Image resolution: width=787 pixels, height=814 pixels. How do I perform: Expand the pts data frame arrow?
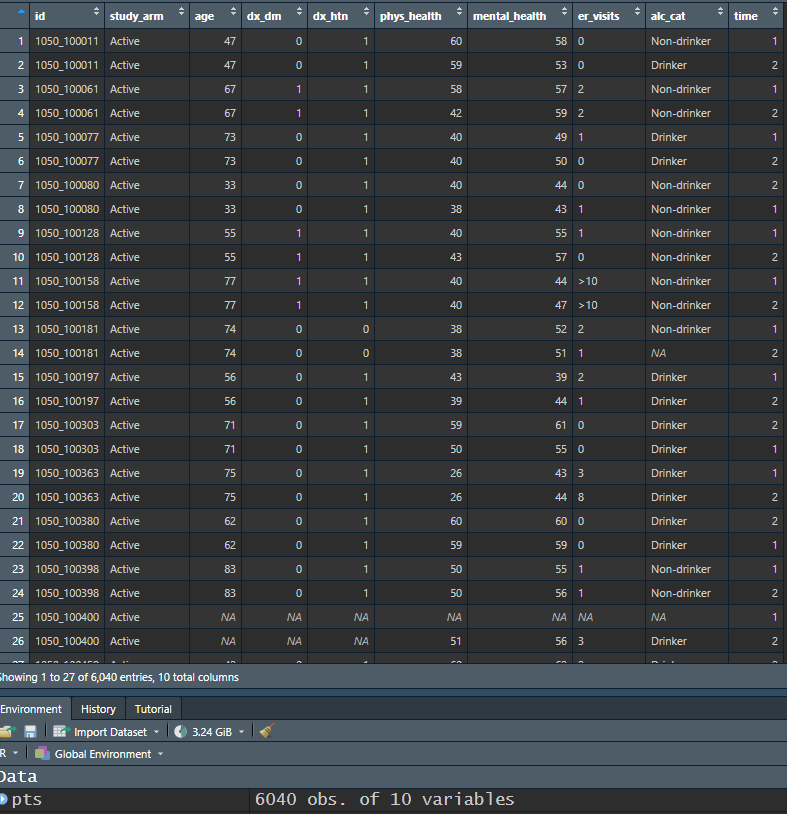(4, 799)
